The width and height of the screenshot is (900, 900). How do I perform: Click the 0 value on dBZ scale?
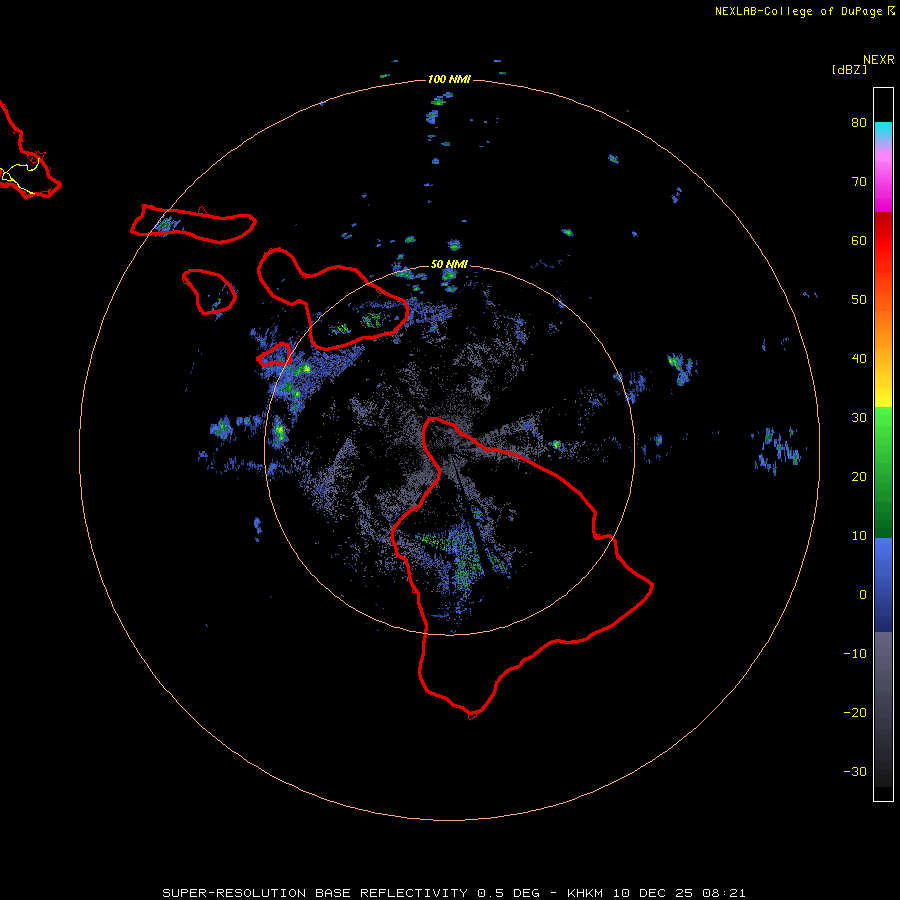pyautogui.click(x=863, y=595)
